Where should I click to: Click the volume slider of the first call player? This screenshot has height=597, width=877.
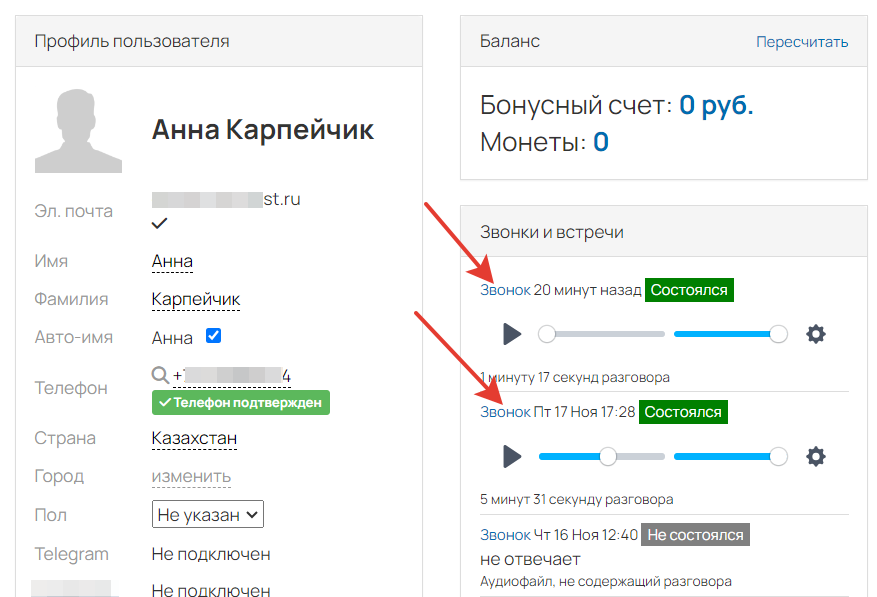pos(730,334)
